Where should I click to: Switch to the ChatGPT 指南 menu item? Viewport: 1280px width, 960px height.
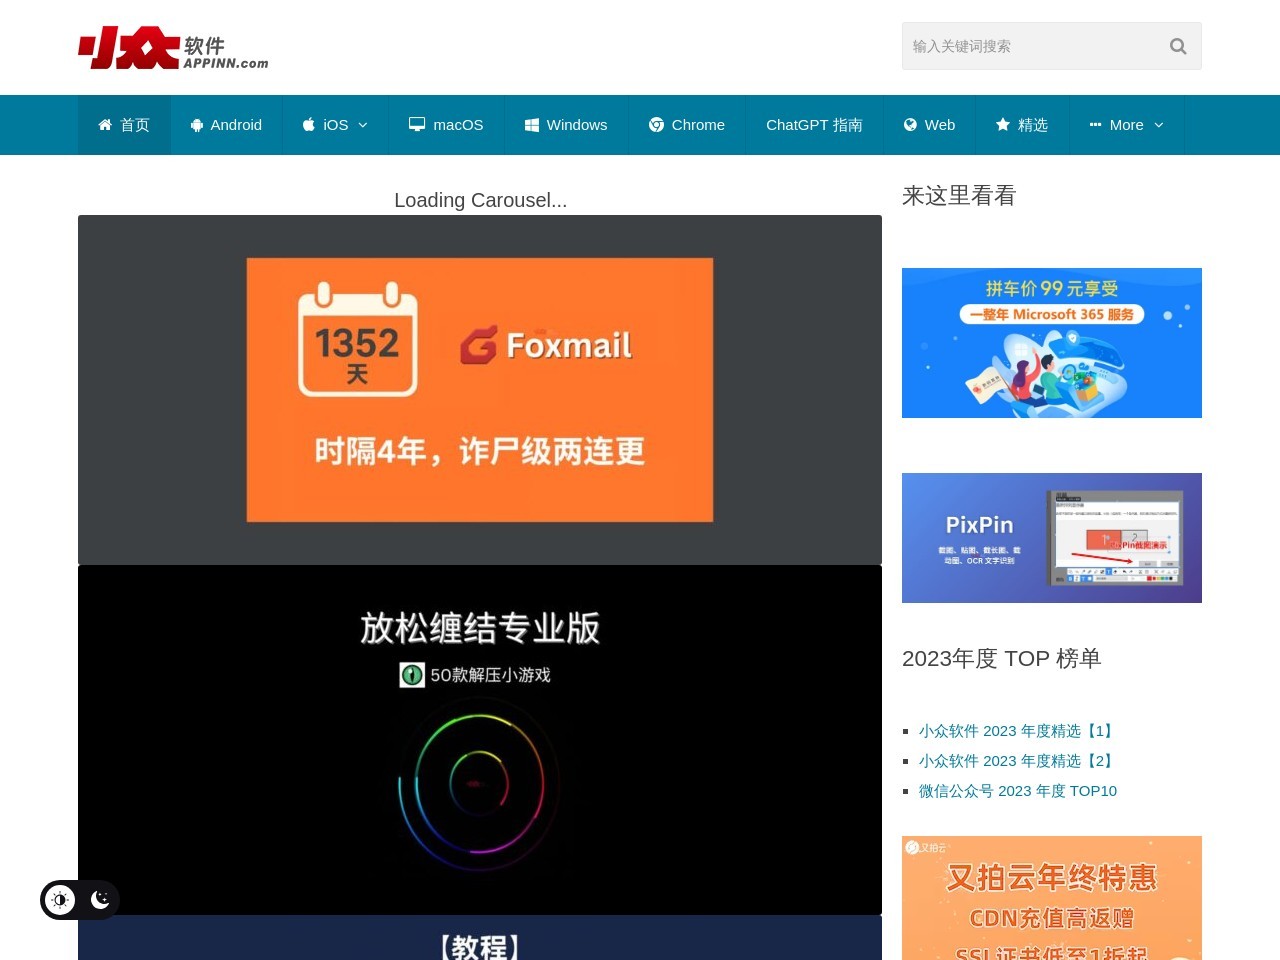815,124
